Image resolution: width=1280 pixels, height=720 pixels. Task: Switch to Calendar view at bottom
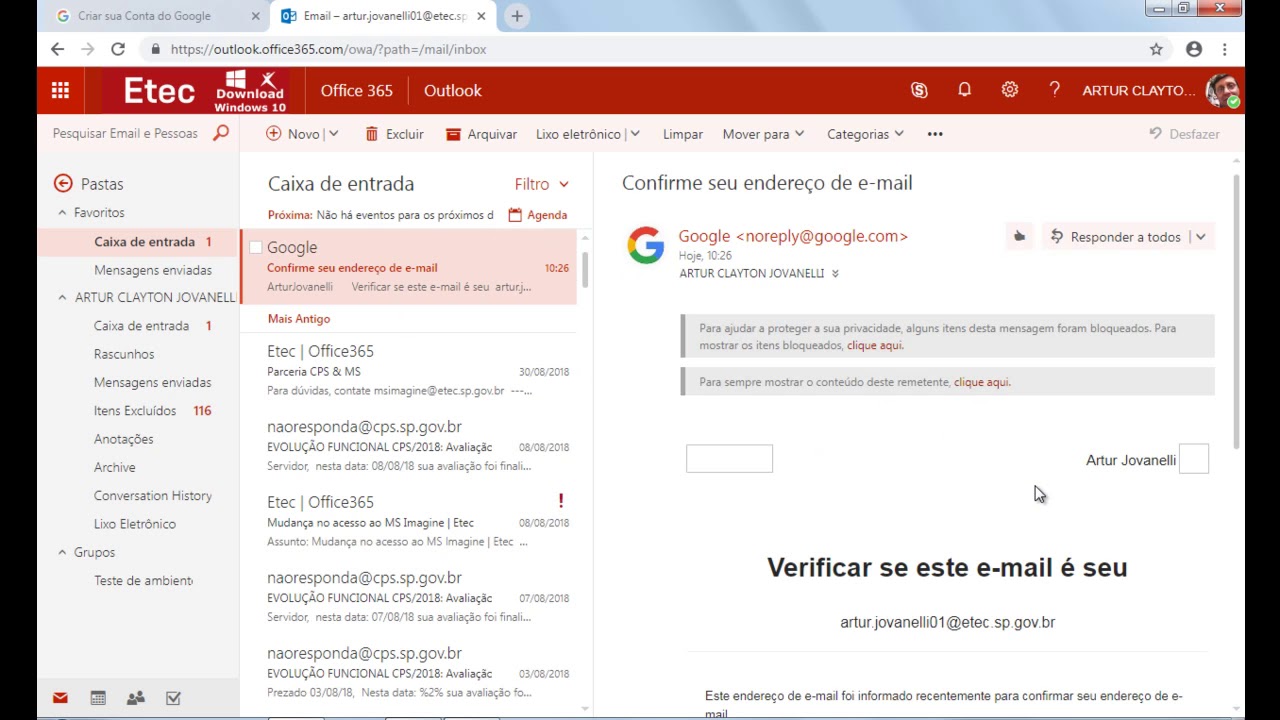click(98, 698)
